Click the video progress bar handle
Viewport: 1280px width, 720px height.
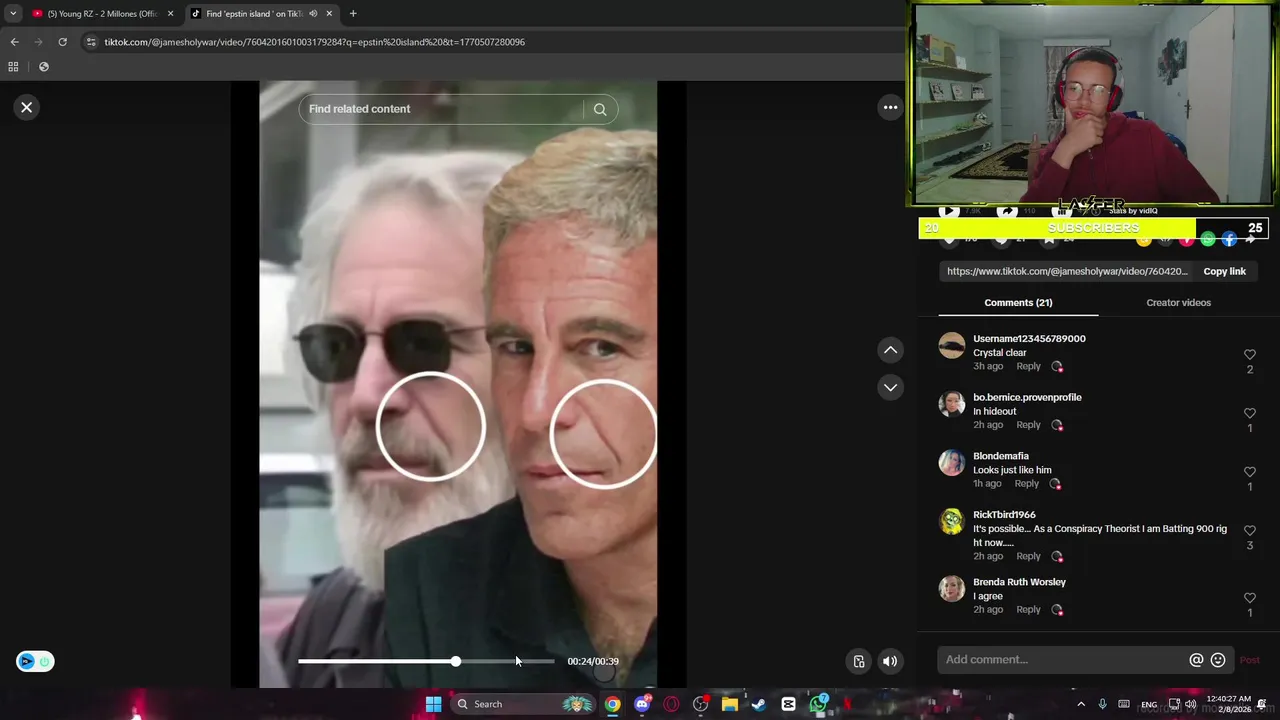click(456, 661)
